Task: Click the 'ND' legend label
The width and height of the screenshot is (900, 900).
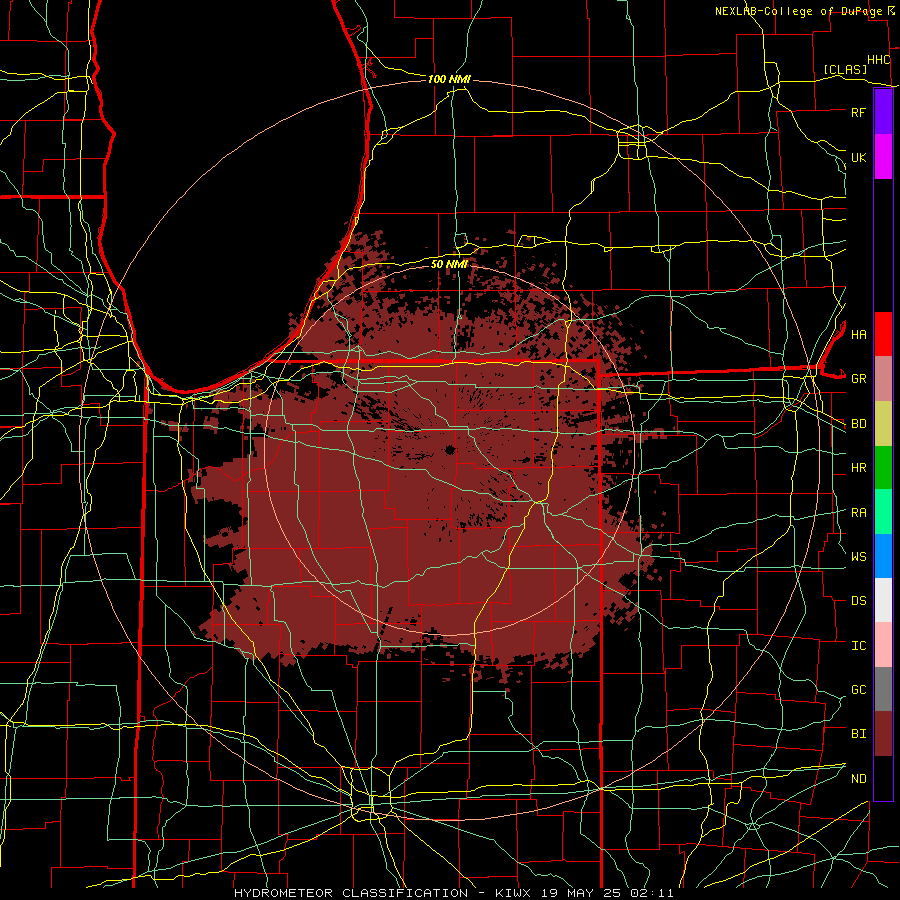Action: coord(858,779)
